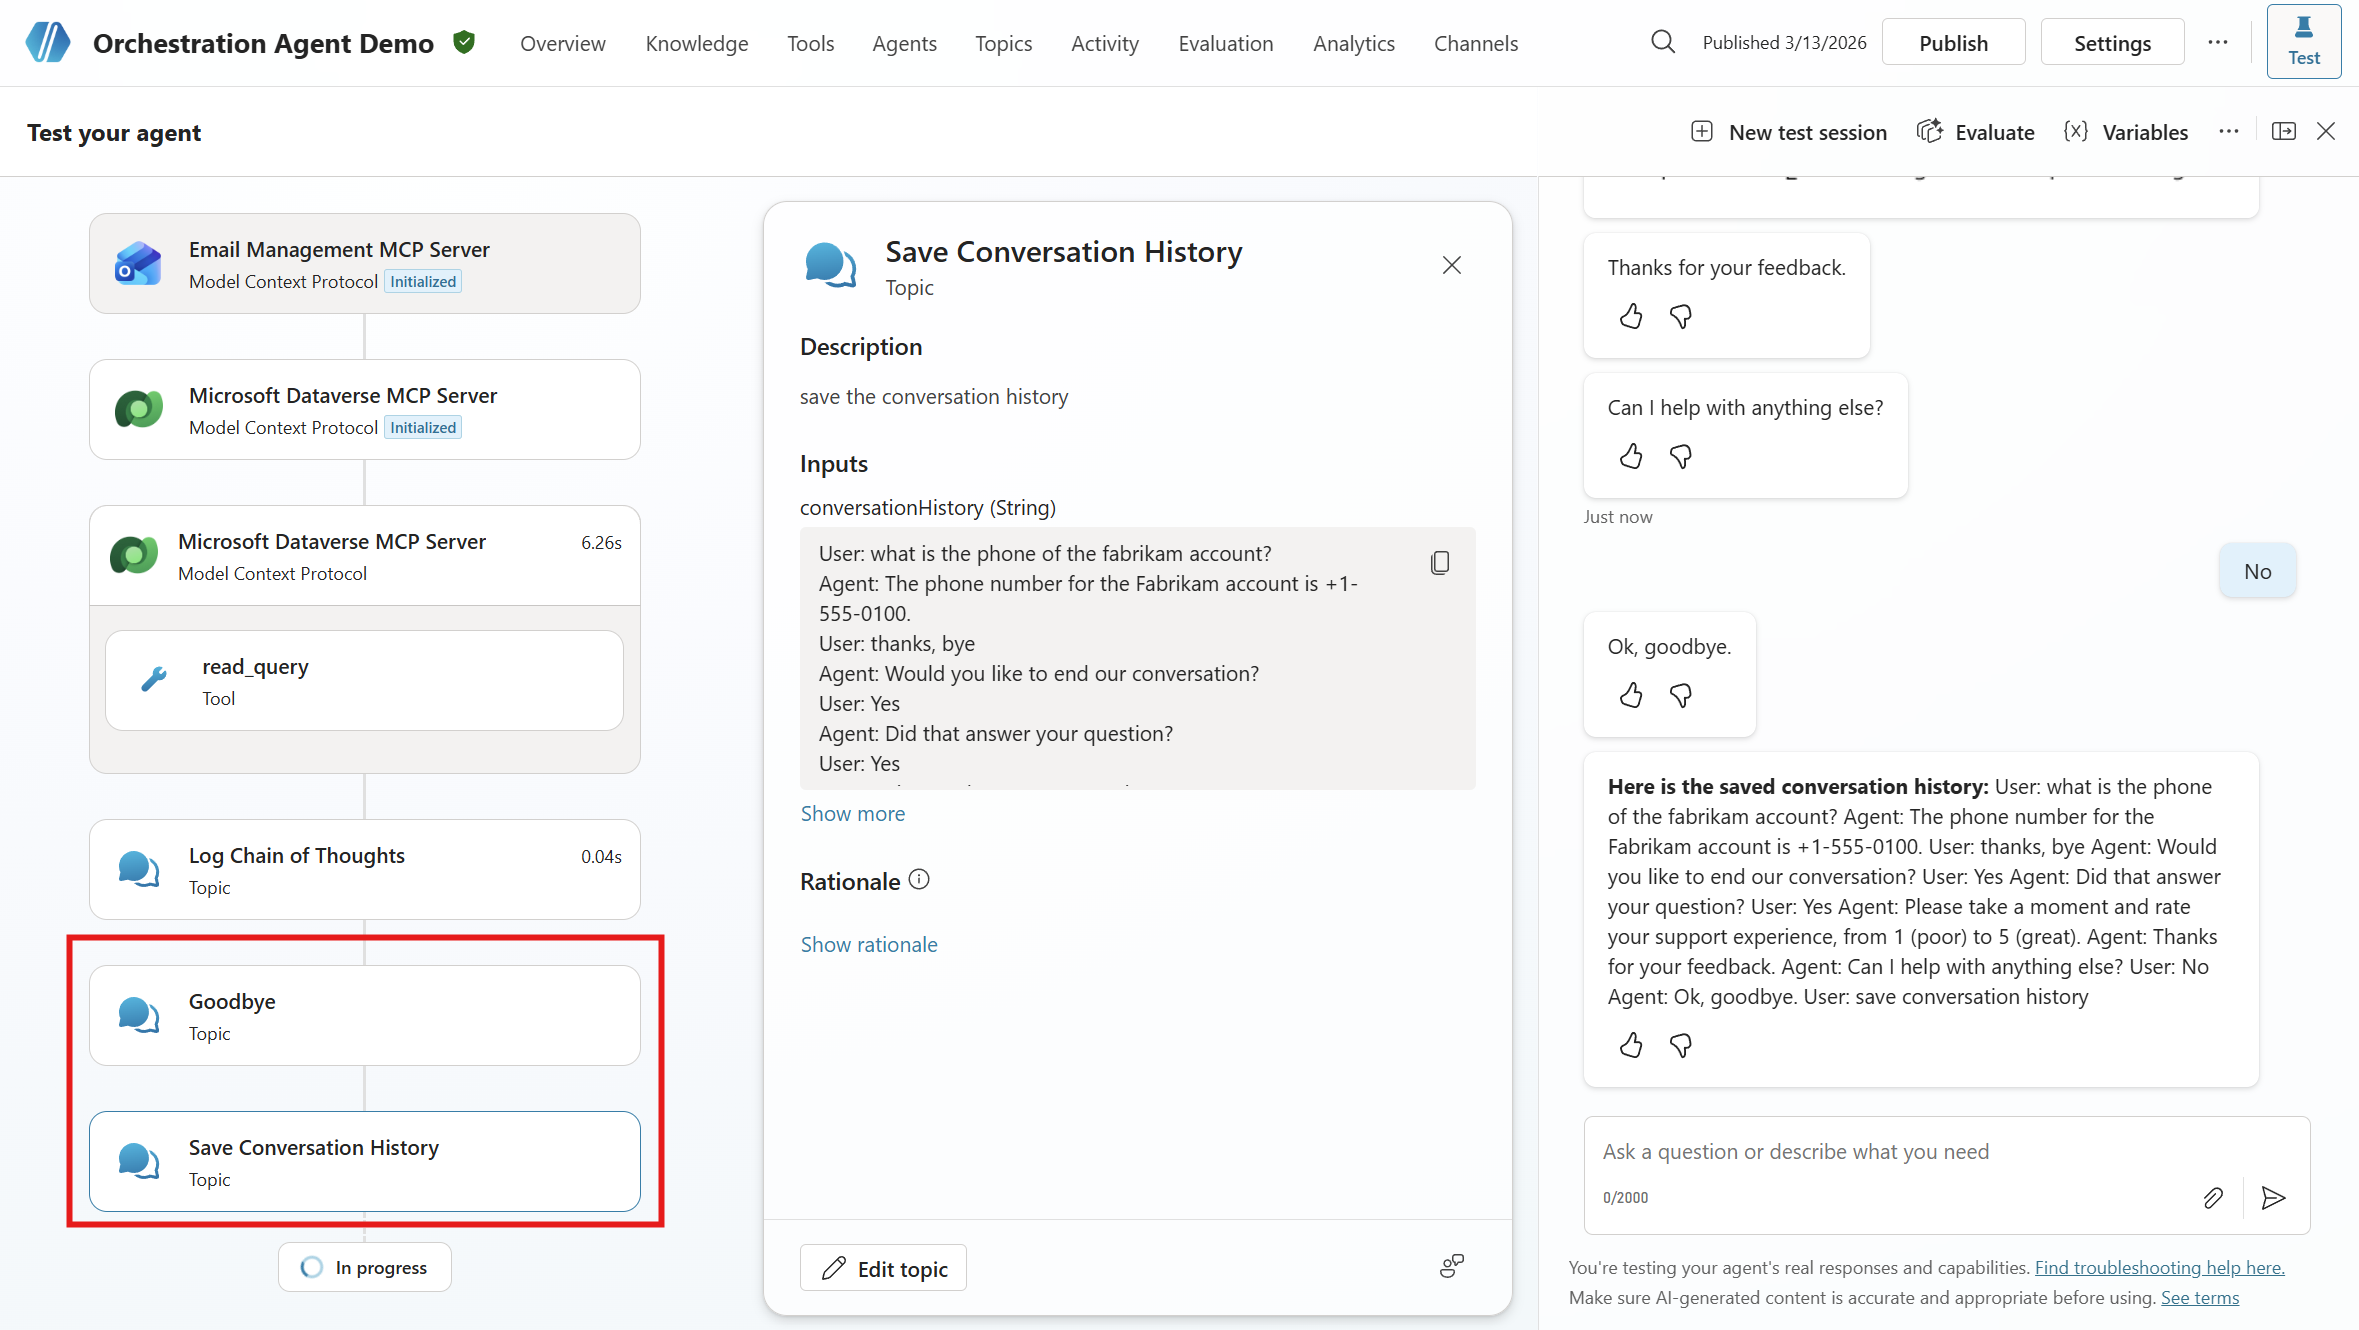The image size is (2359, 1330).
Task: Thumbs up the saved conversation history message
Action: point(1631,1046)
